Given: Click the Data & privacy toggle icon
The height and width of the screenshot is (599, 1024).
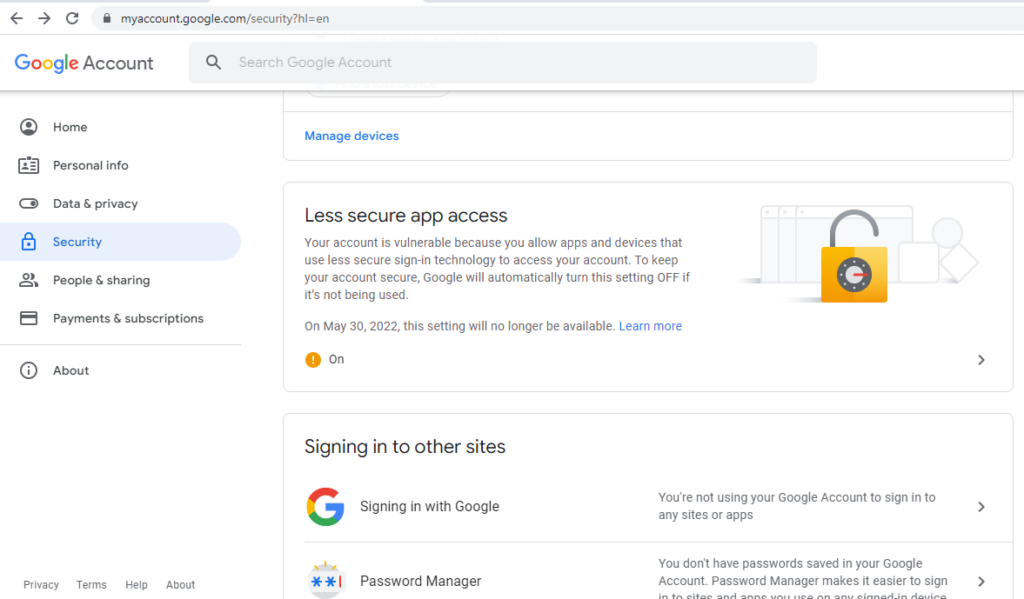Looking at the screenshot, I should click(29, 204).
